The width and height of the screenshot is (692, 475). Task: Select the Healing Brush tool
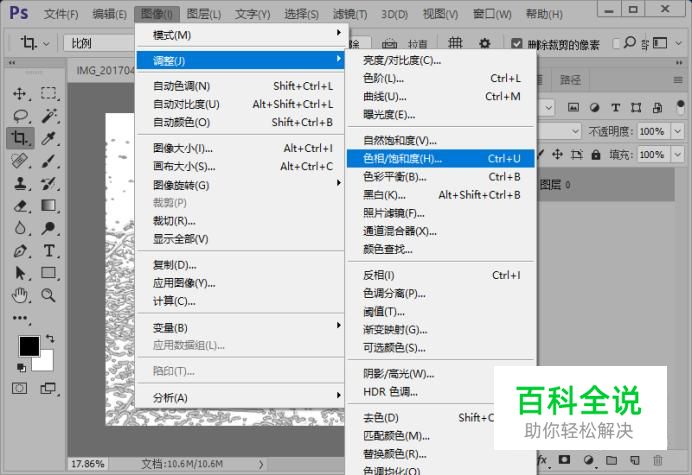(x=20, y=161)
